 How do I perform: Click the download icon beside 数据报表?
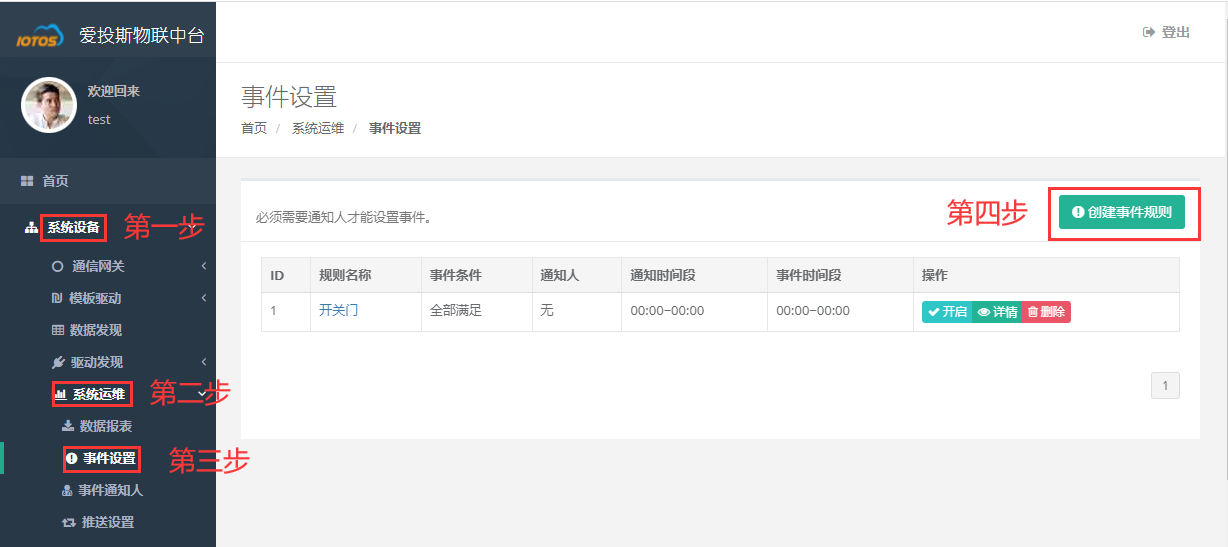pyautogui.click(x=68, y=426)
